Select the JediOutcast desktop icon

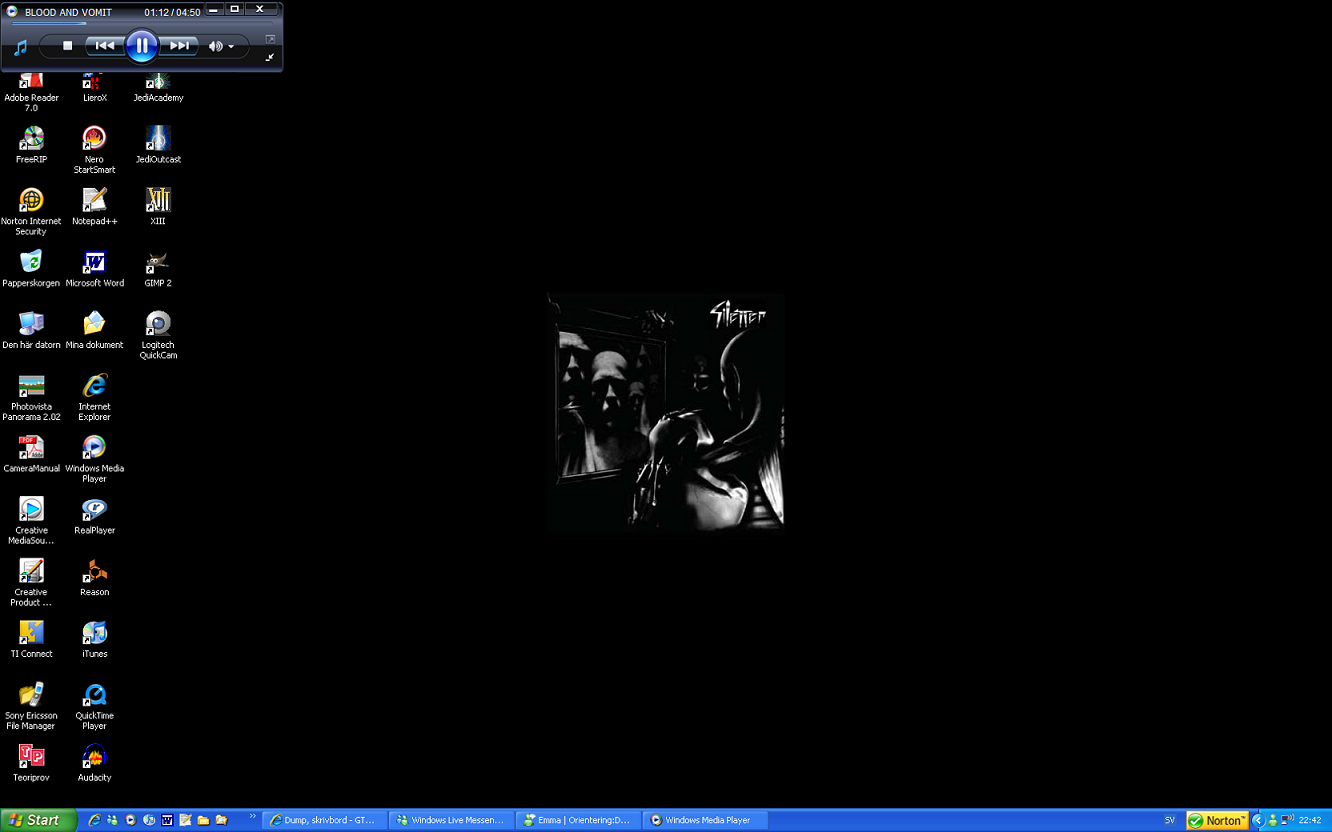point(158,145)
